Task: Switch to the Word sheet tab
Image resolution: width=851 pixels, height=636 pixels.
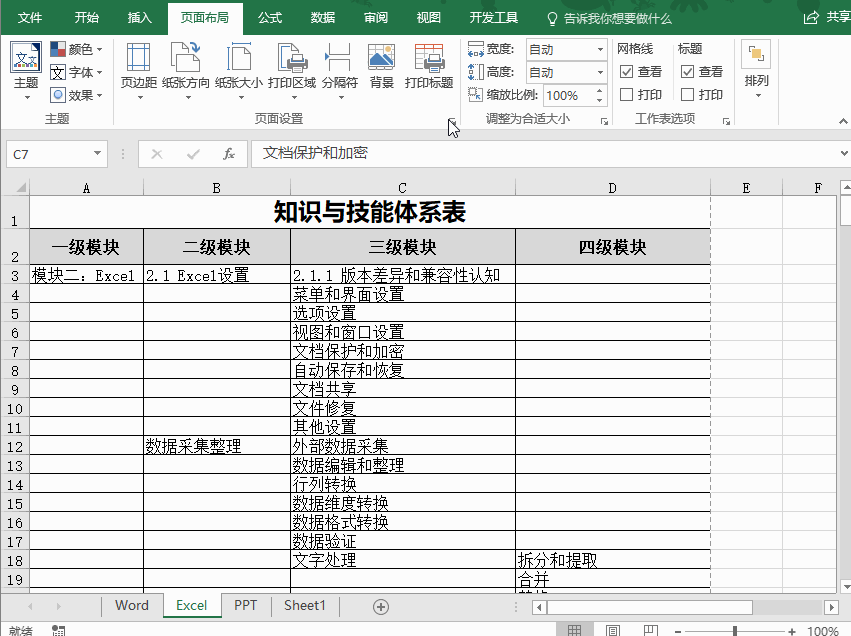Action: coord(132,606)
